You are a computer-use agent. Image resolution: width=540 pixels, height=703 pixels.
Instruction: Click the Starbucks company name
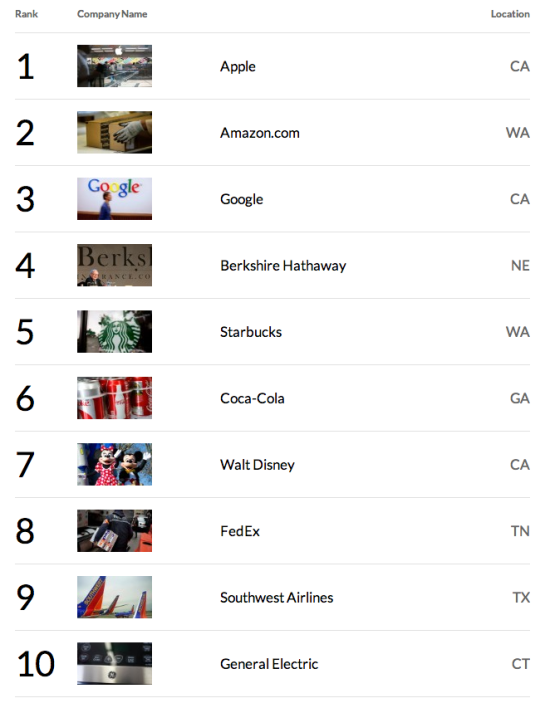(251, 332)
